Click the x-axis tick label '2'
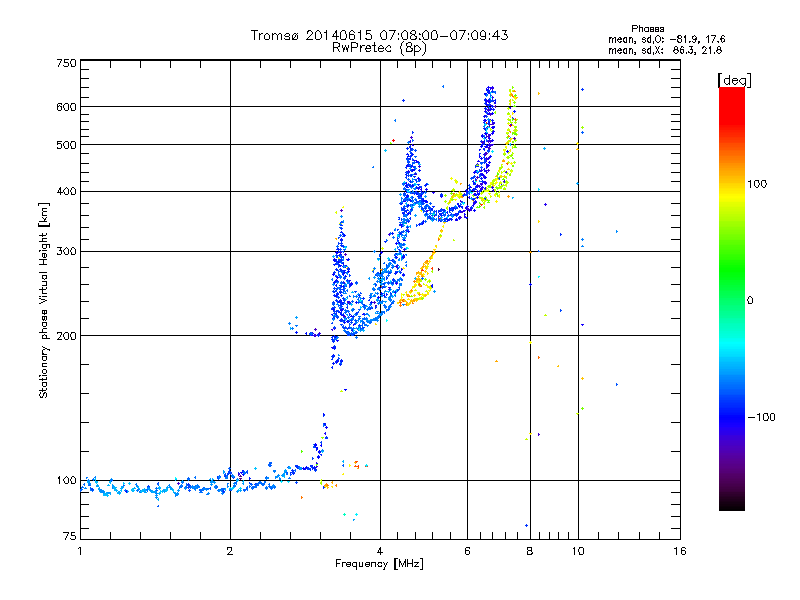This screenshot has width=800, height=600. (230, 551)
